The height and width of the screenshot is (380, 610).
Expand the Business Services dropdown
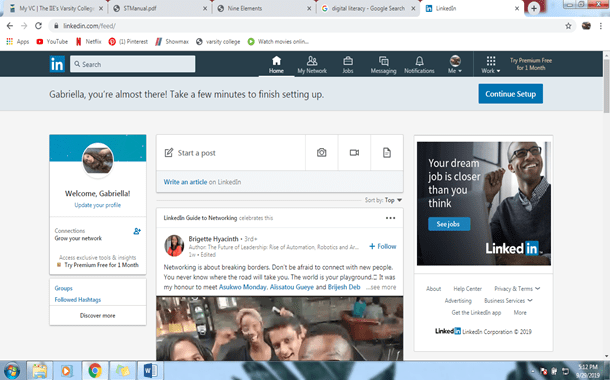(508, 301)
